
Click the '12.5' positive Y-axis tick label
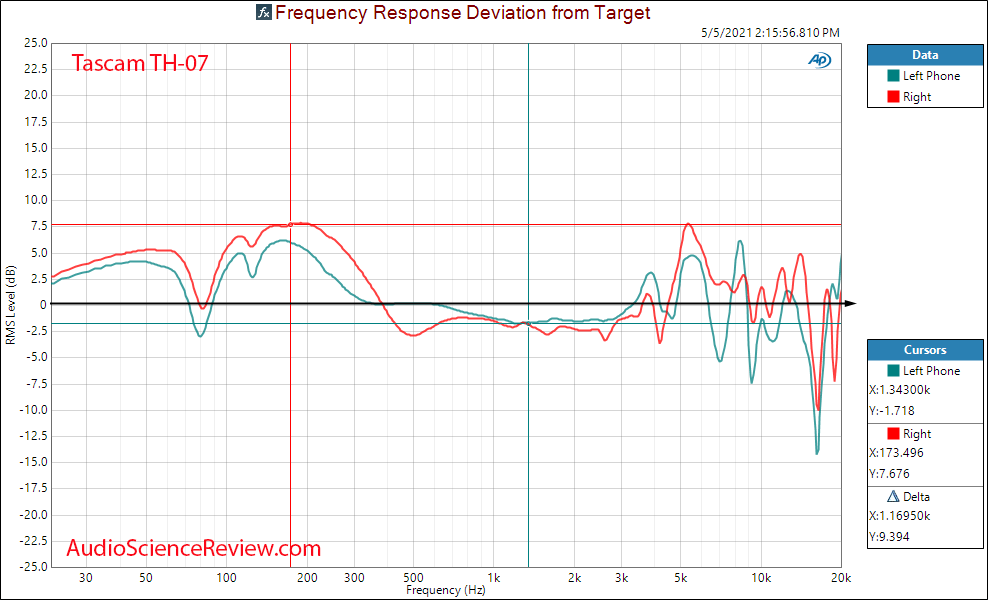pos(36,174)
